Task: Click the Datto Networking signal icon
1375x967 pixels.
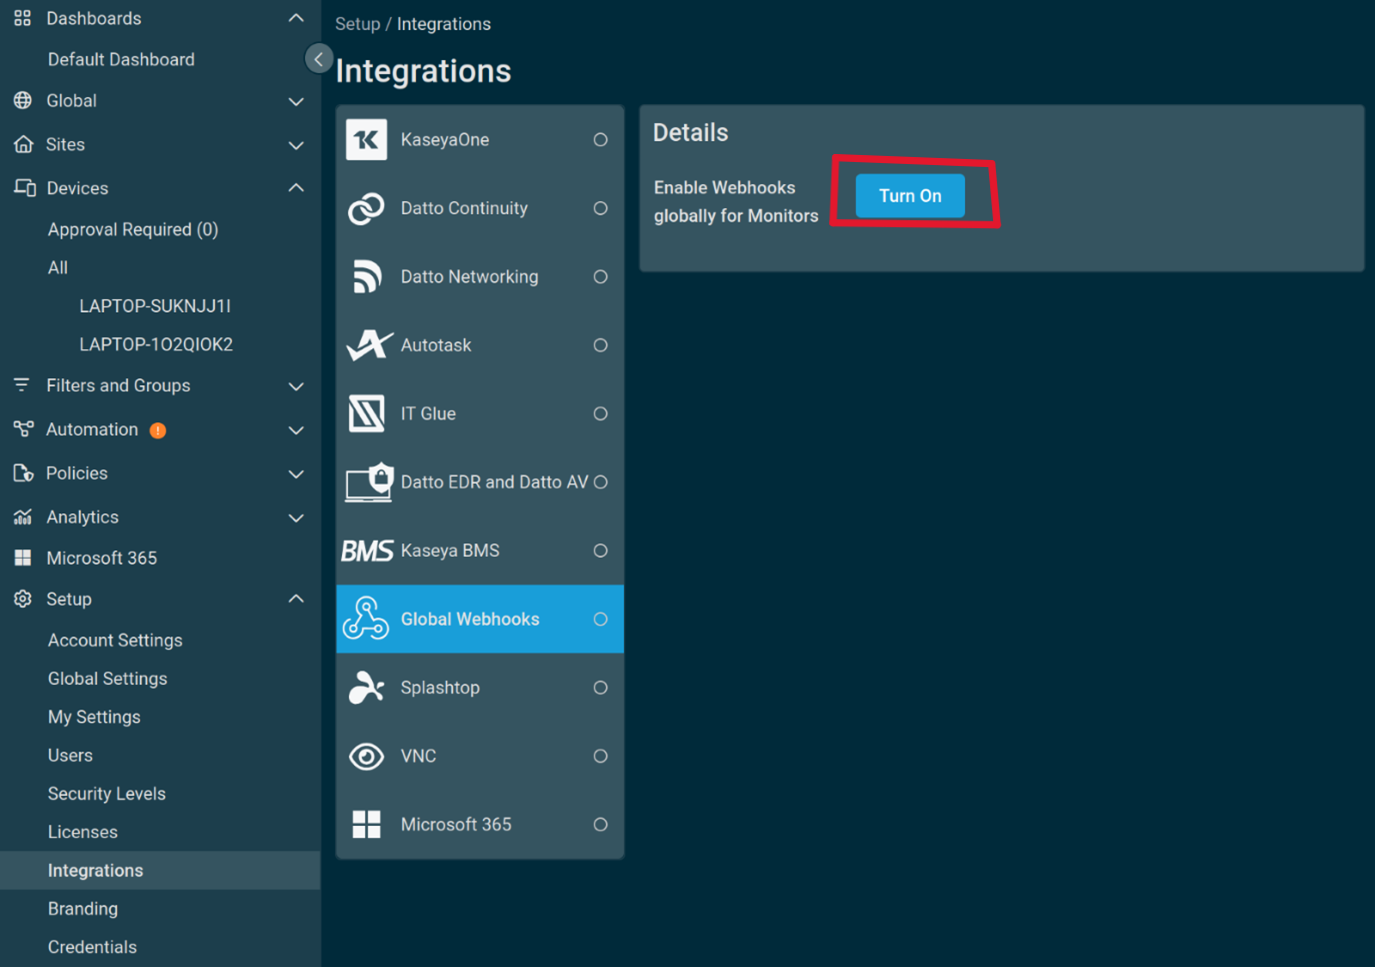Action: 367,276
